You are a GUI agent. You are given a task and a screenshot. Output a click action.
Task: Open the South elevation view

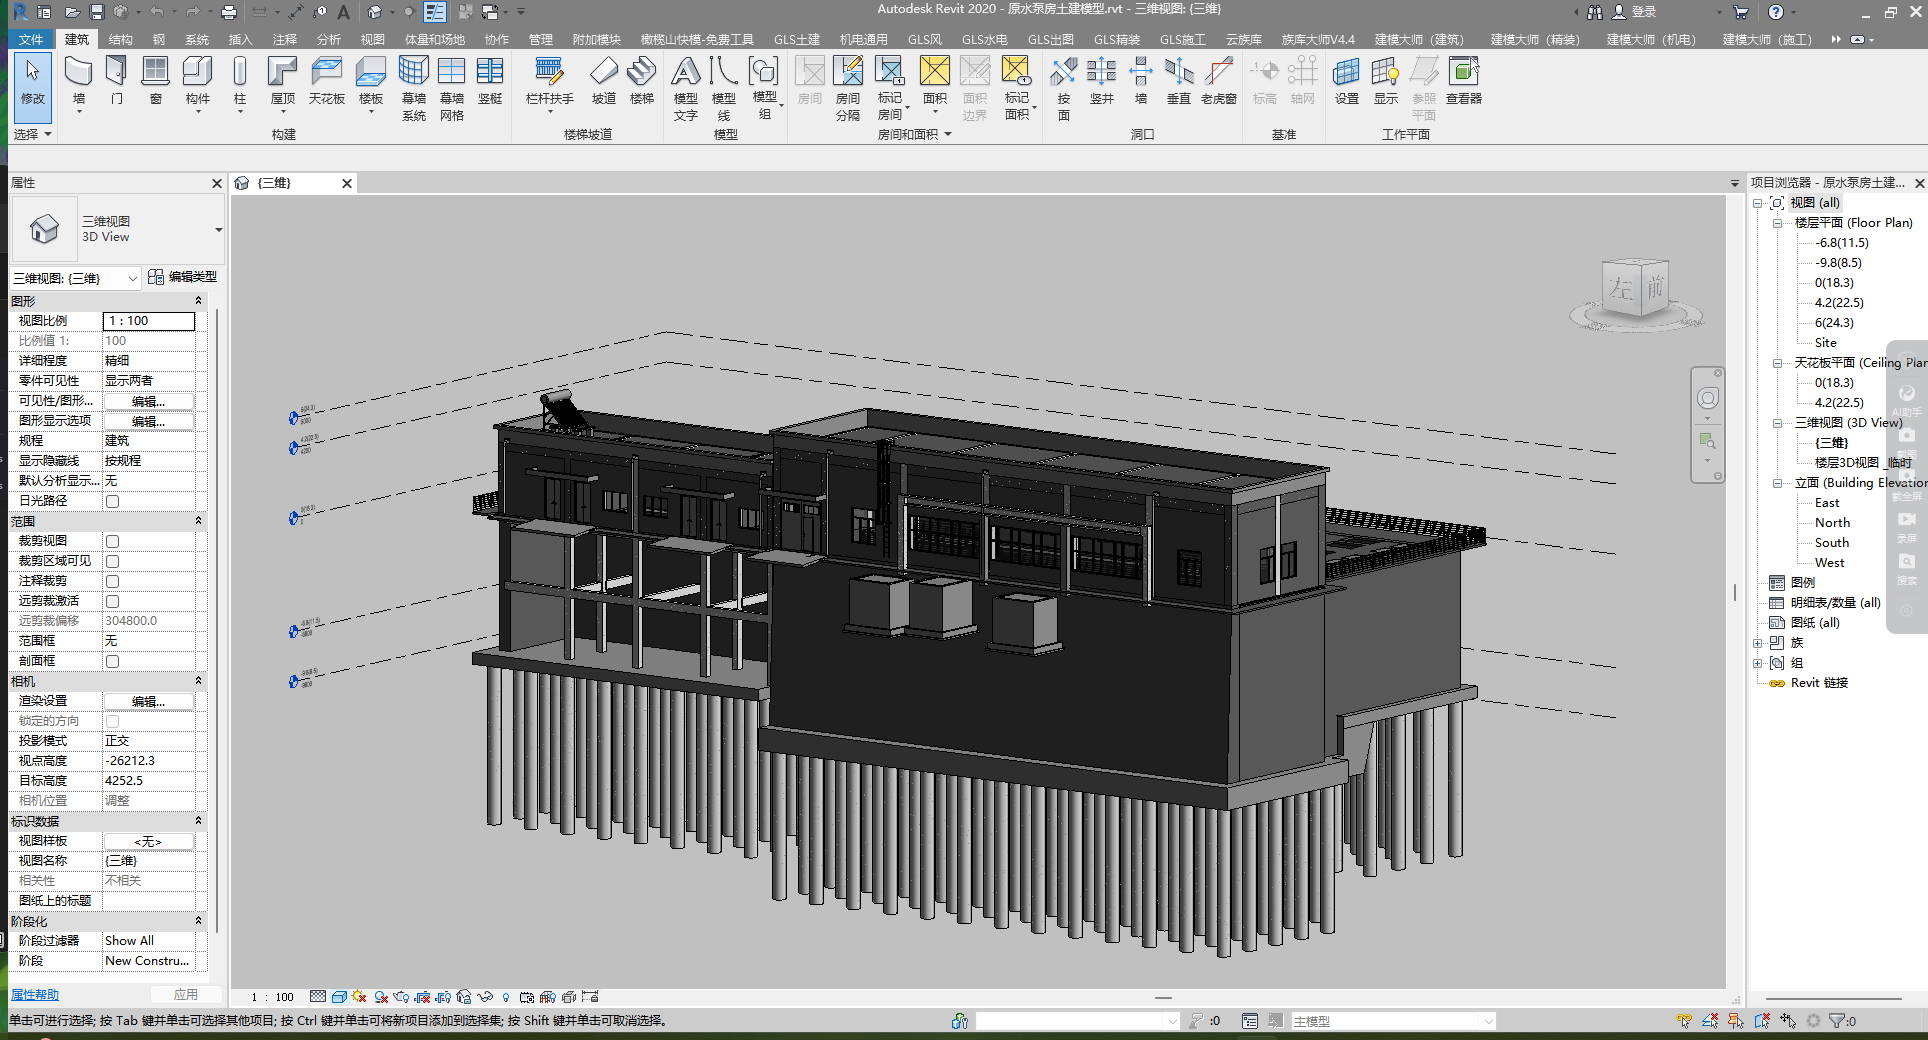[1831, 543]
